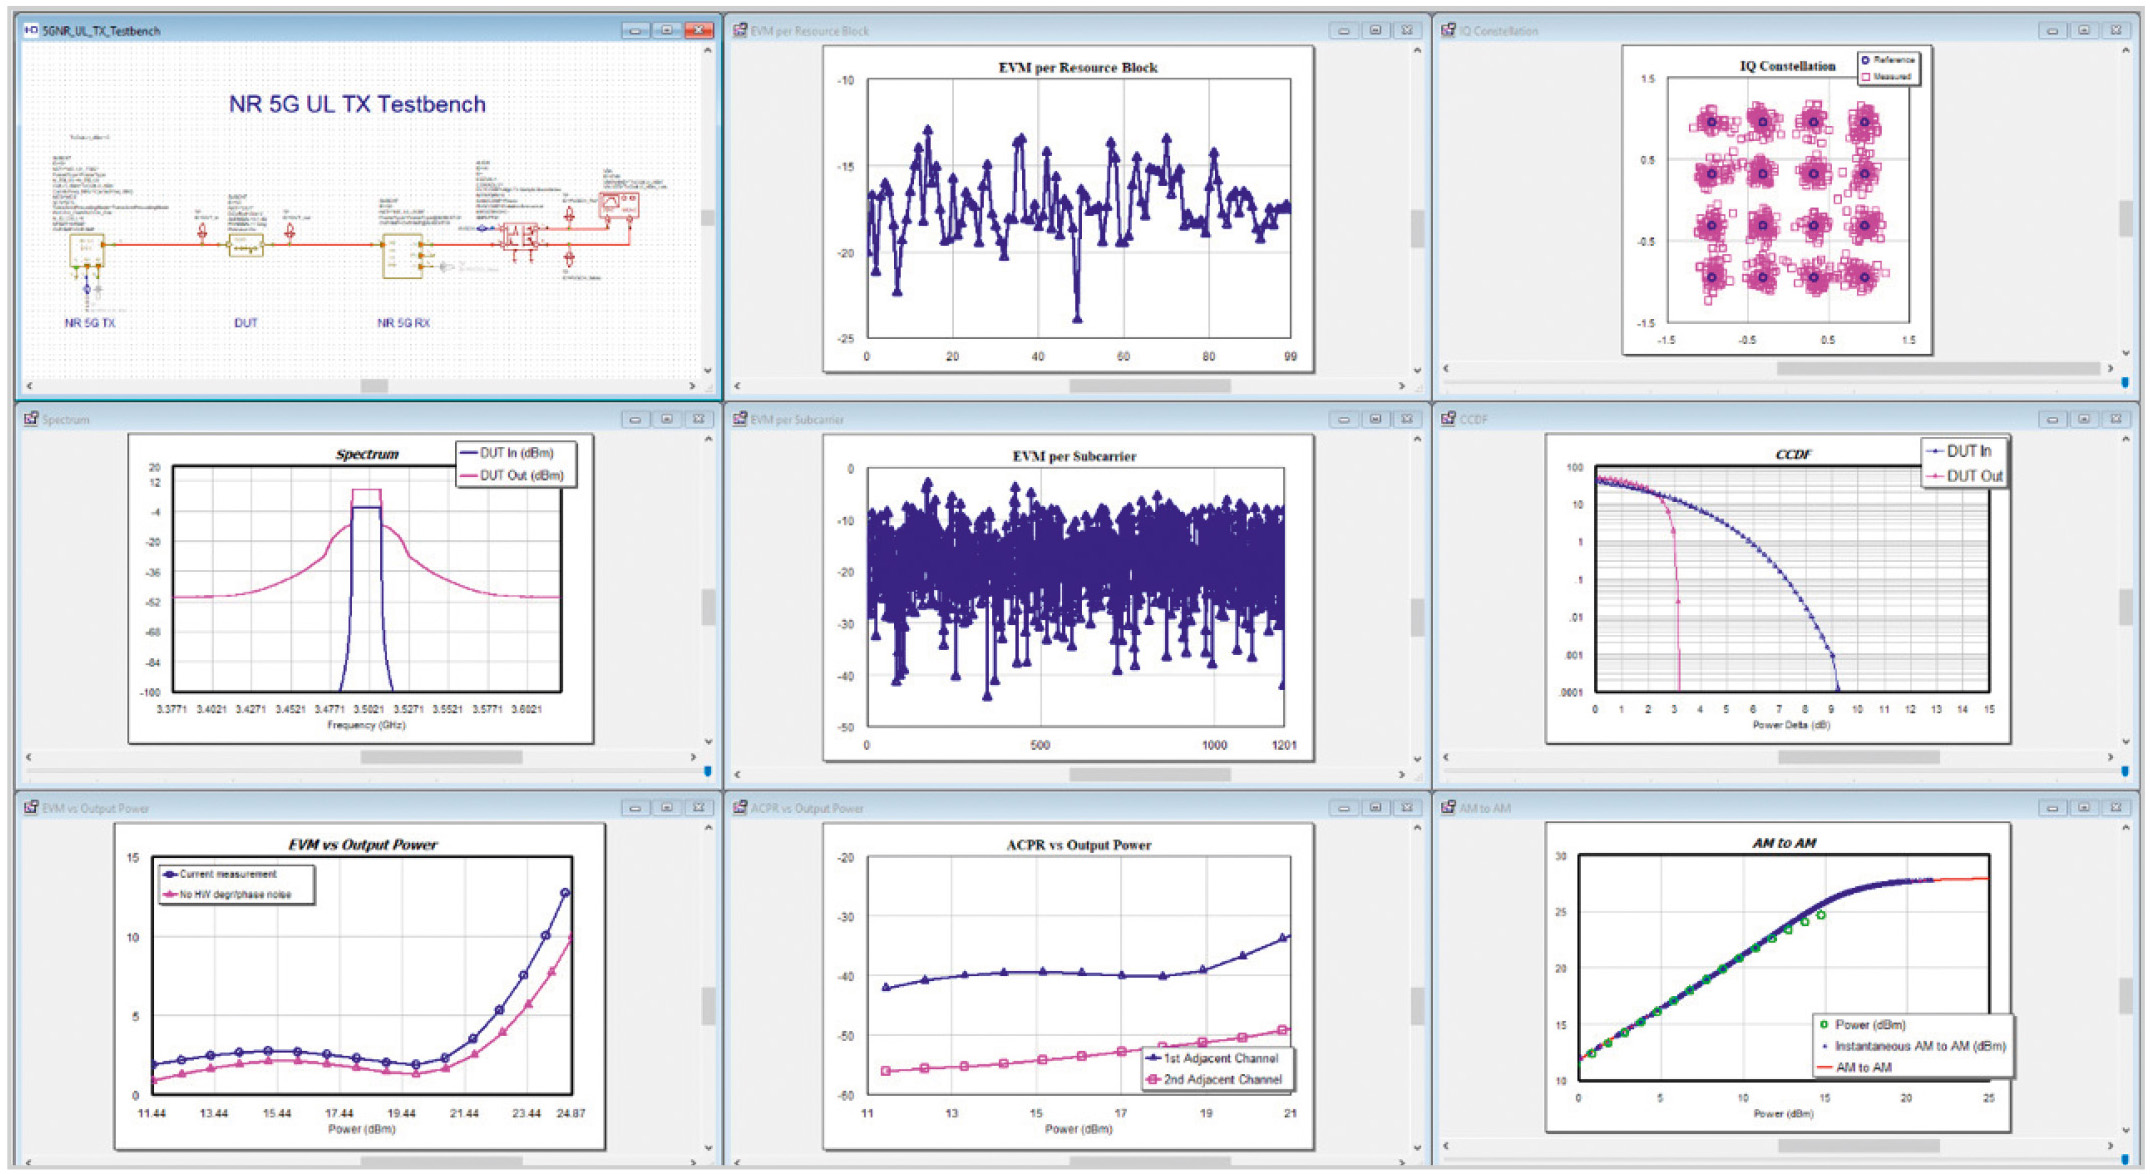Activate the EVM per Resource Block window title
The height and width of the screenshot is (1174, 2150).
coord(809,31)
